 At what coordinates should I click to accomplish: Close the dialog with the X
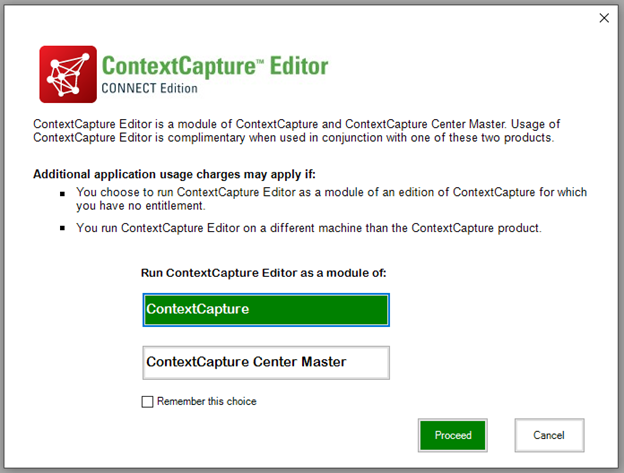604,18
